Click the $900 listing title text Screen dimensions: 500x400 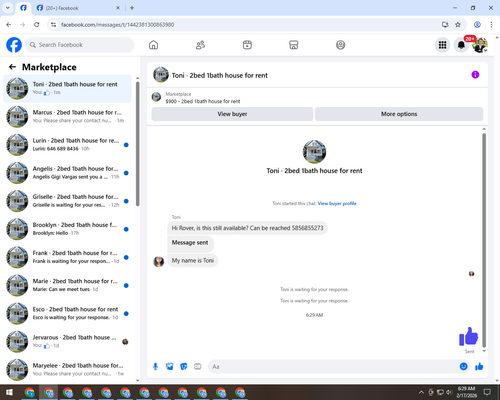pos(203,101)
